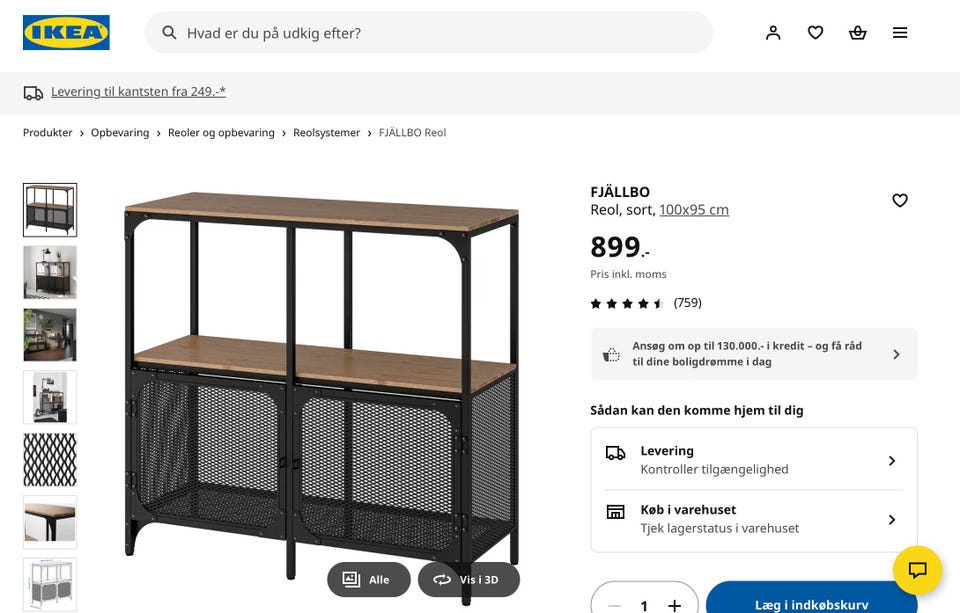Open the user account profile icon
The width and height of the screenshot is (960, 613).
(773, 33)
